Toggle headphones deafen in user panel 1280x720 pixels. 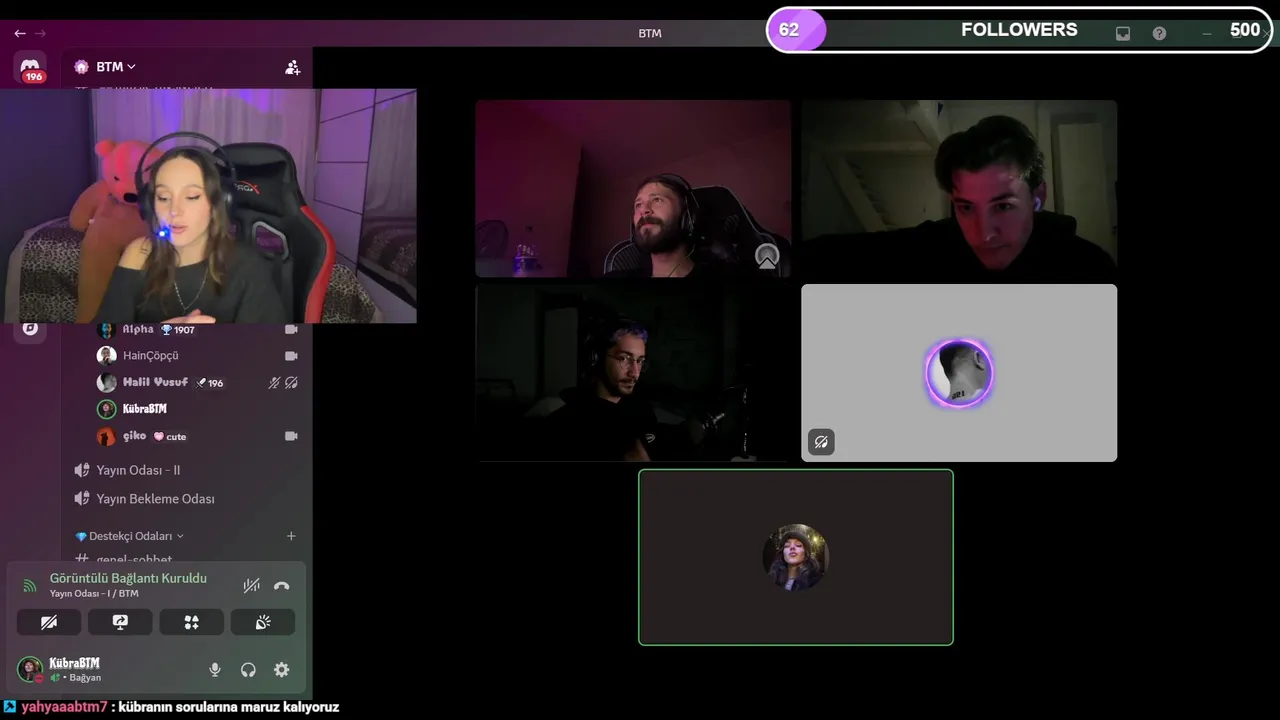tap(248, 670)
